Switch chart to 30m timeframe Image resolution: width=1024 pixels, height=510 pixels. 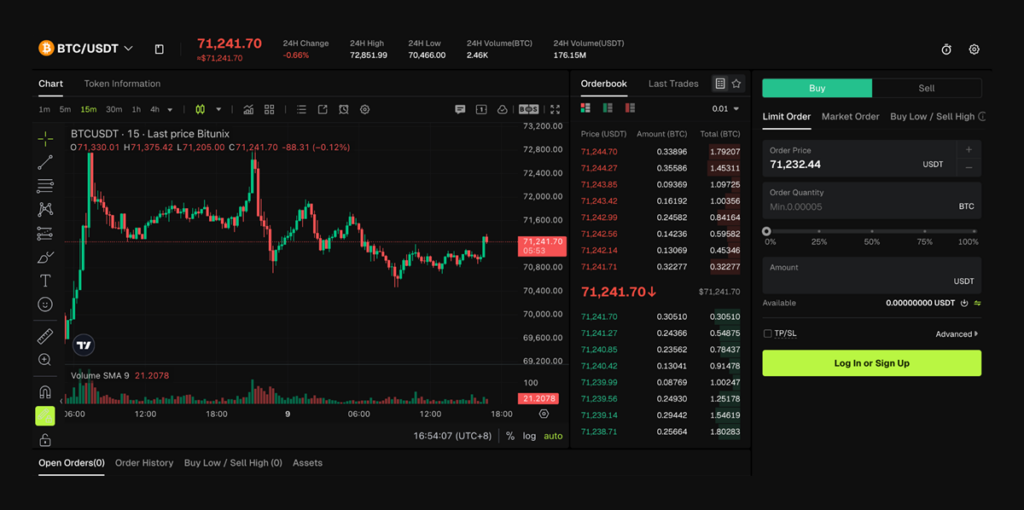point(114,110)
